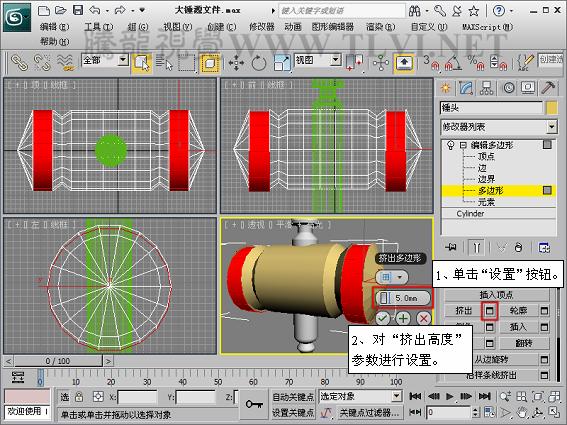Toggle Show End Result in modifier stack

tap(476, 247)
